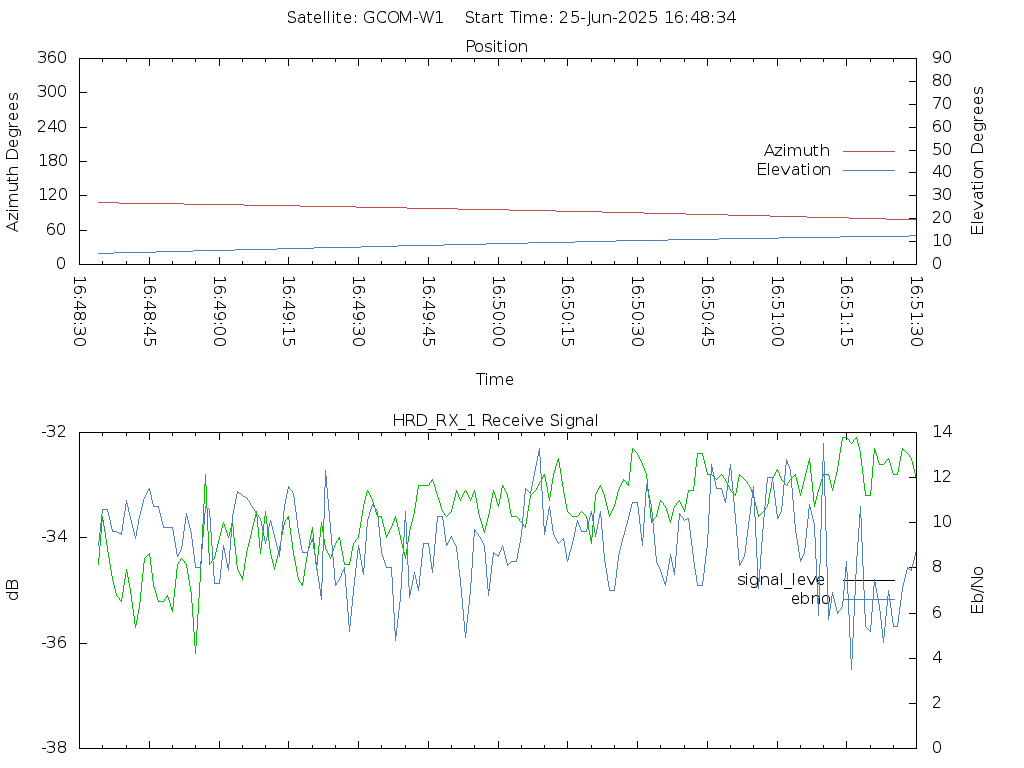Screen dimensions: 1024x768
Task: Click the '0' tick on Azimuth axis
Action: pos(61,264)
